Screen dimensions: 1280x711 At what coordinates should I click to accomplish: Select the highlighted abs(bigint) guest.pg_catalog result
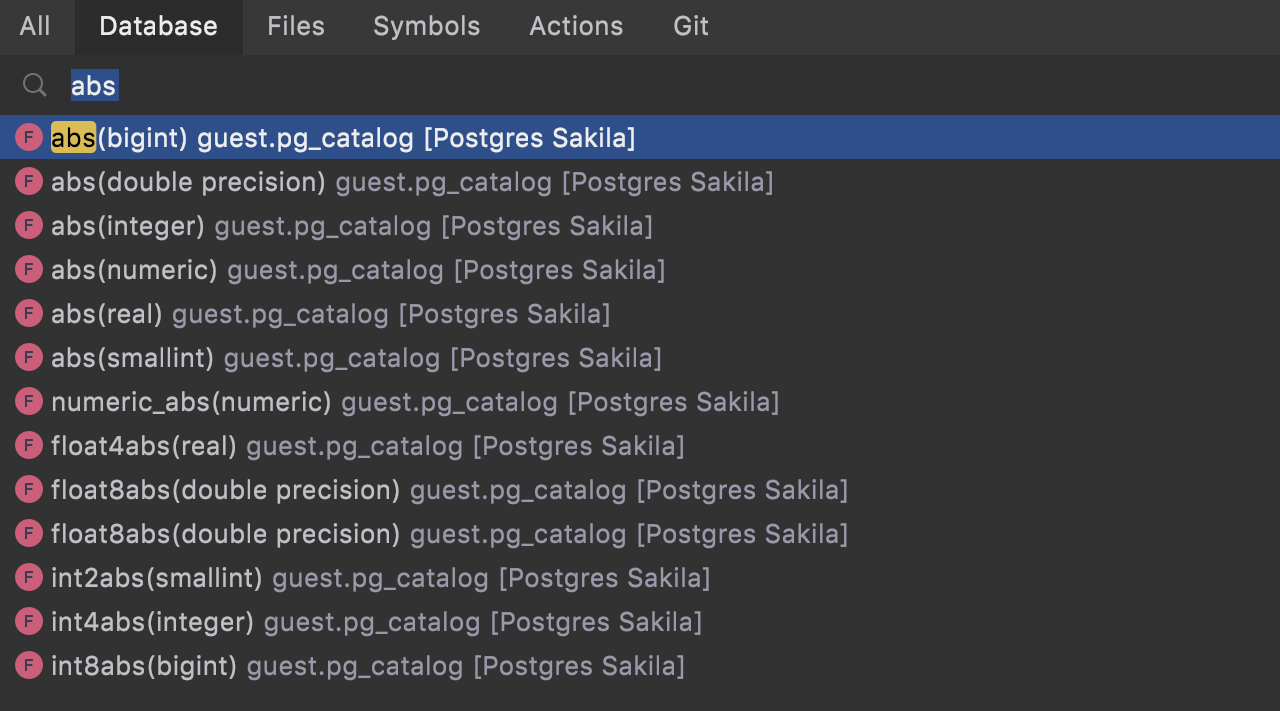click(343, 138)
